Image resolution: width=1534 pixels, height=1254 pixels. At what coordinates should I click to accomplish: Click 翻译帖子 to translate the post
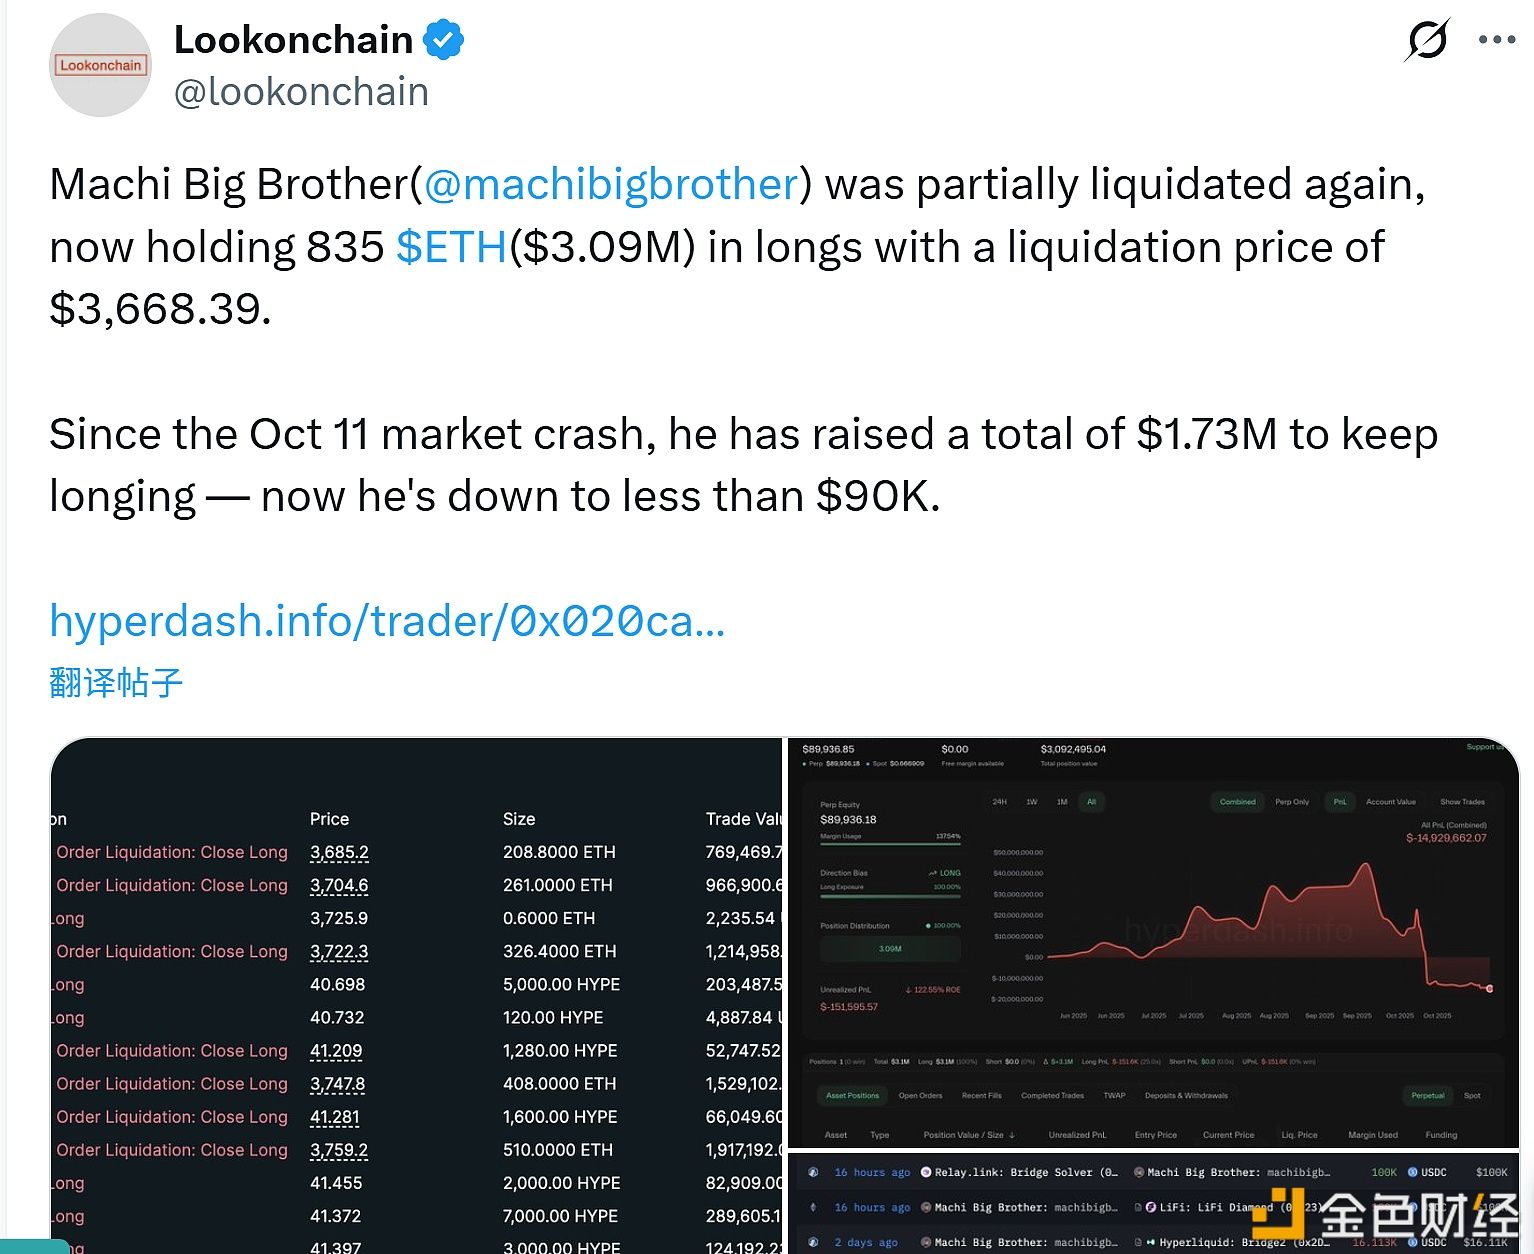(115, 683)
